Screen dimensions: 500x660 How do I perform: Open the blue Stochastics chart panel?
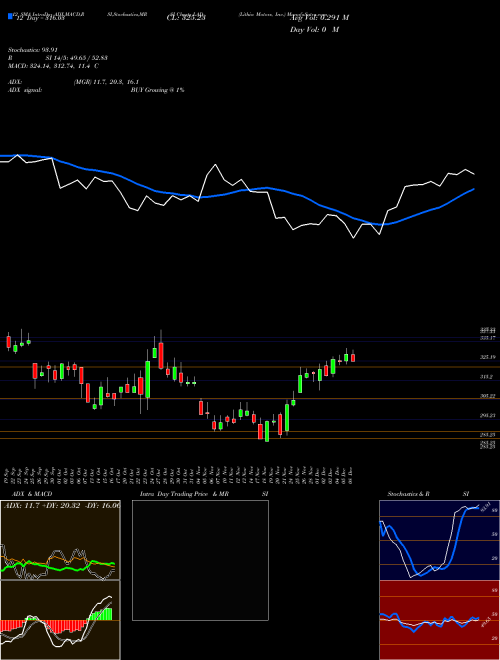pyautogui.click(x=439, y=540)
